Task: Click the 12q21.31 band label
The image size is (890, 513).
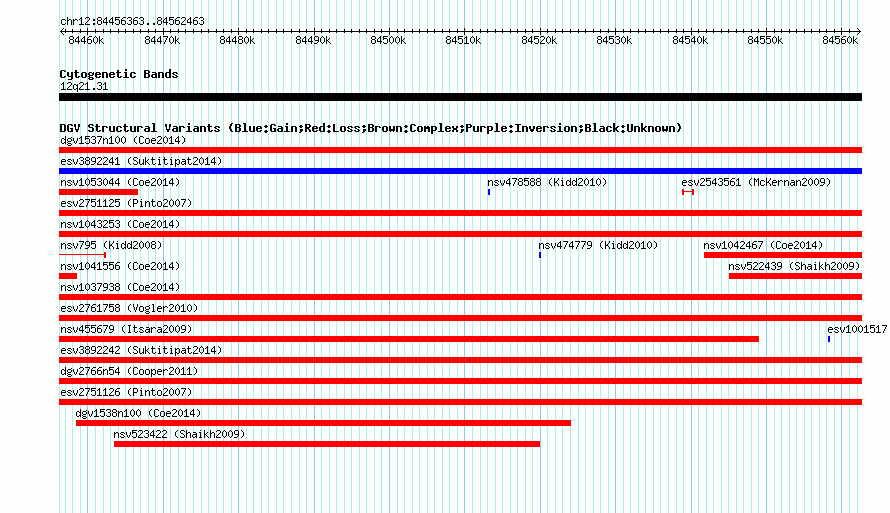Action: click(x=84, y=86)
